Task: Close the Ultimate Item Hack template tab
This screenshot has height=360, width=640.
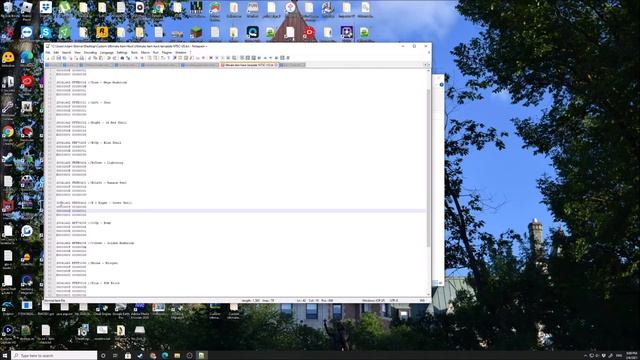Action: [x=276, y=65]
